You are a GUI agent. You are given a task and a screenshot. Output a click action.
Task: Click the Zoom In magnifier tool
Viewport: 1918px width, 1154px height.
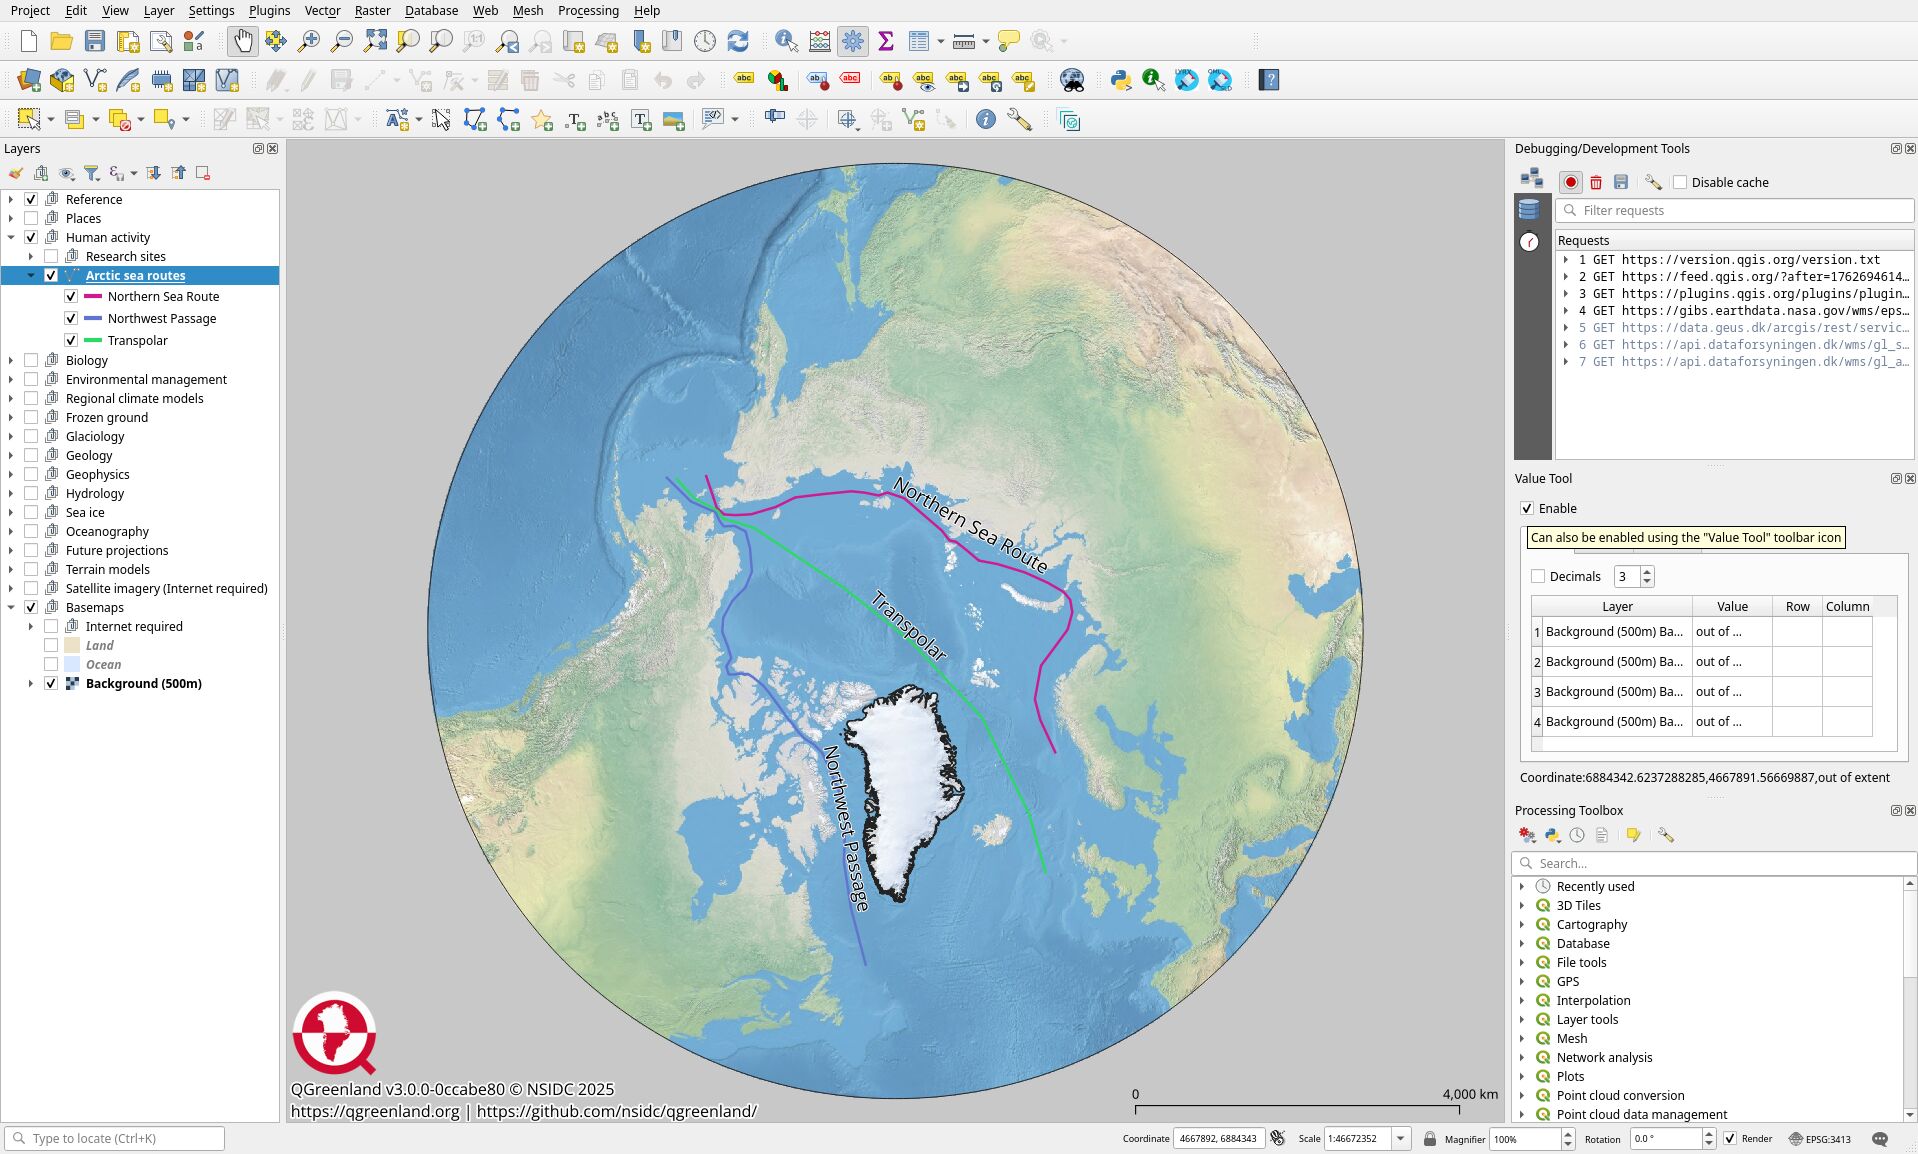tap(309, 41)
